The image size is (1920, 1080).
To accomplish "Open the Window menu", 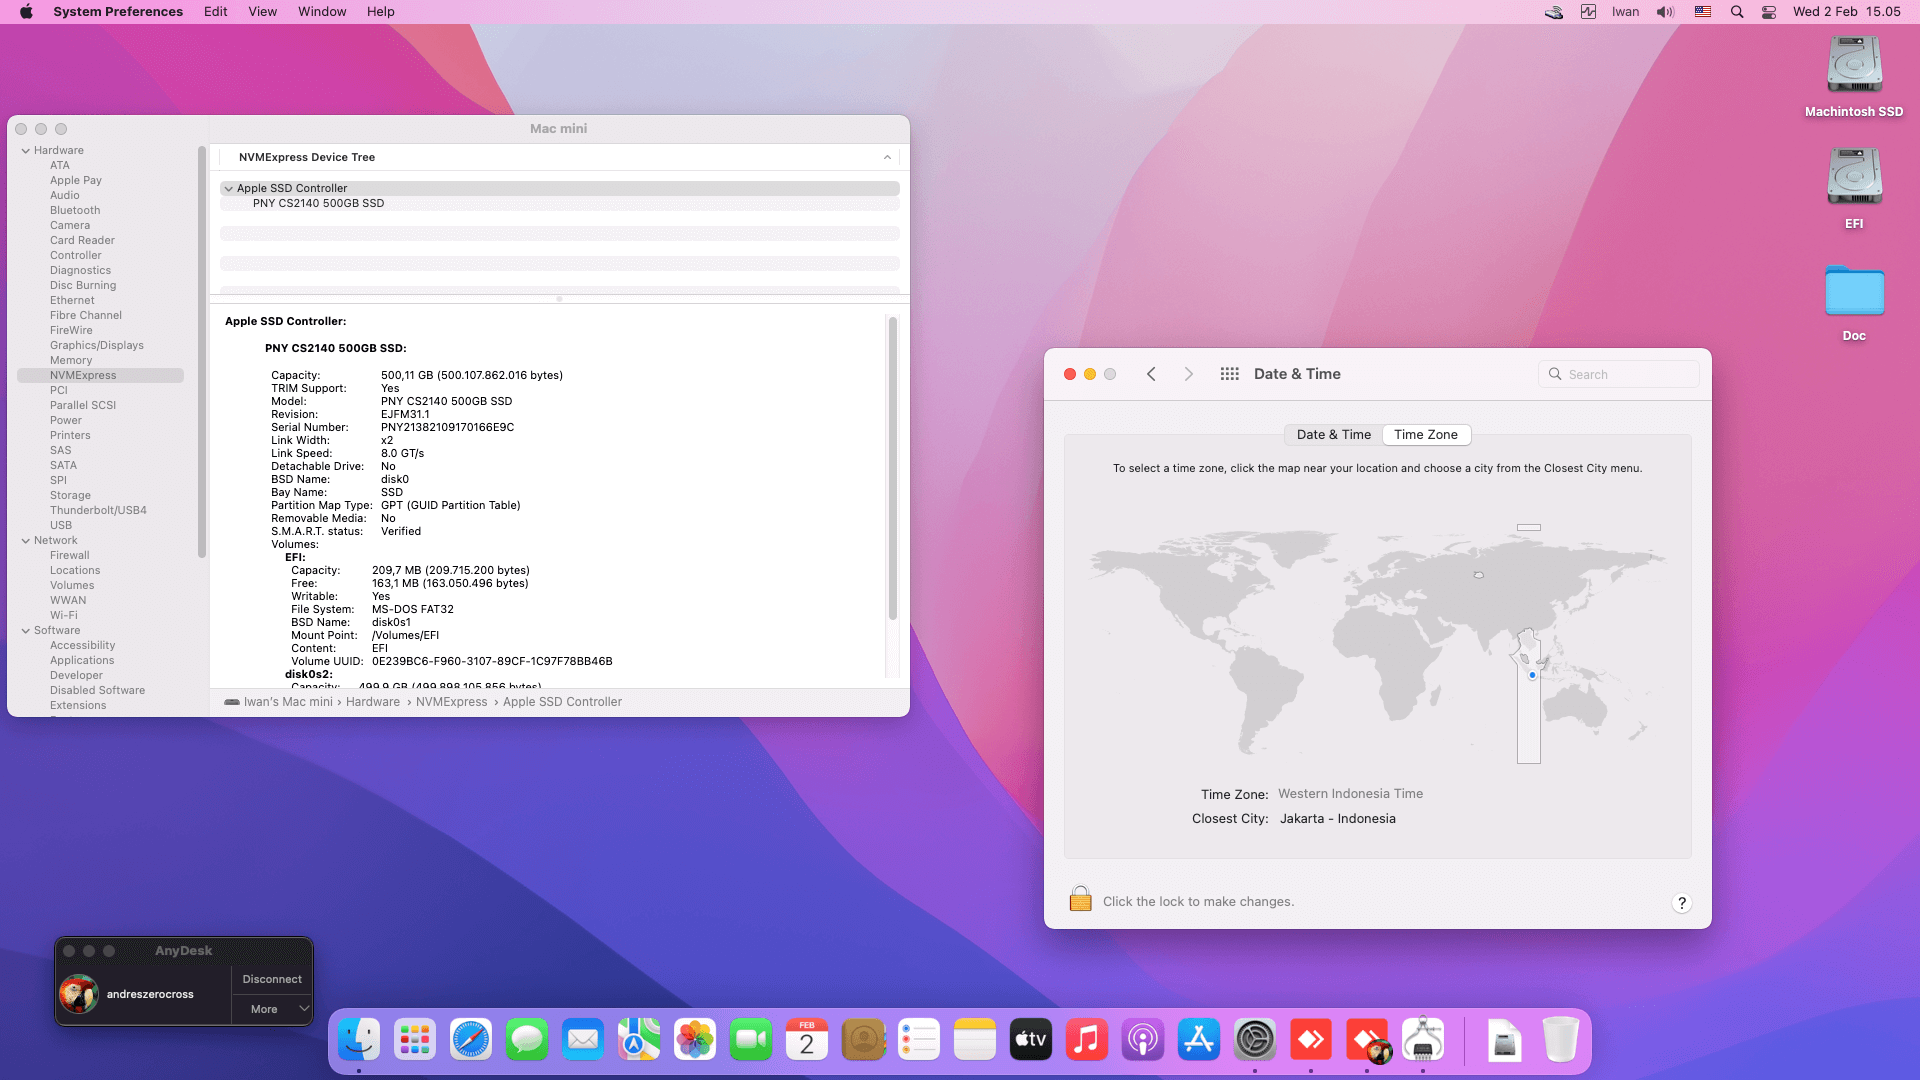I will [x=321, y=12].
